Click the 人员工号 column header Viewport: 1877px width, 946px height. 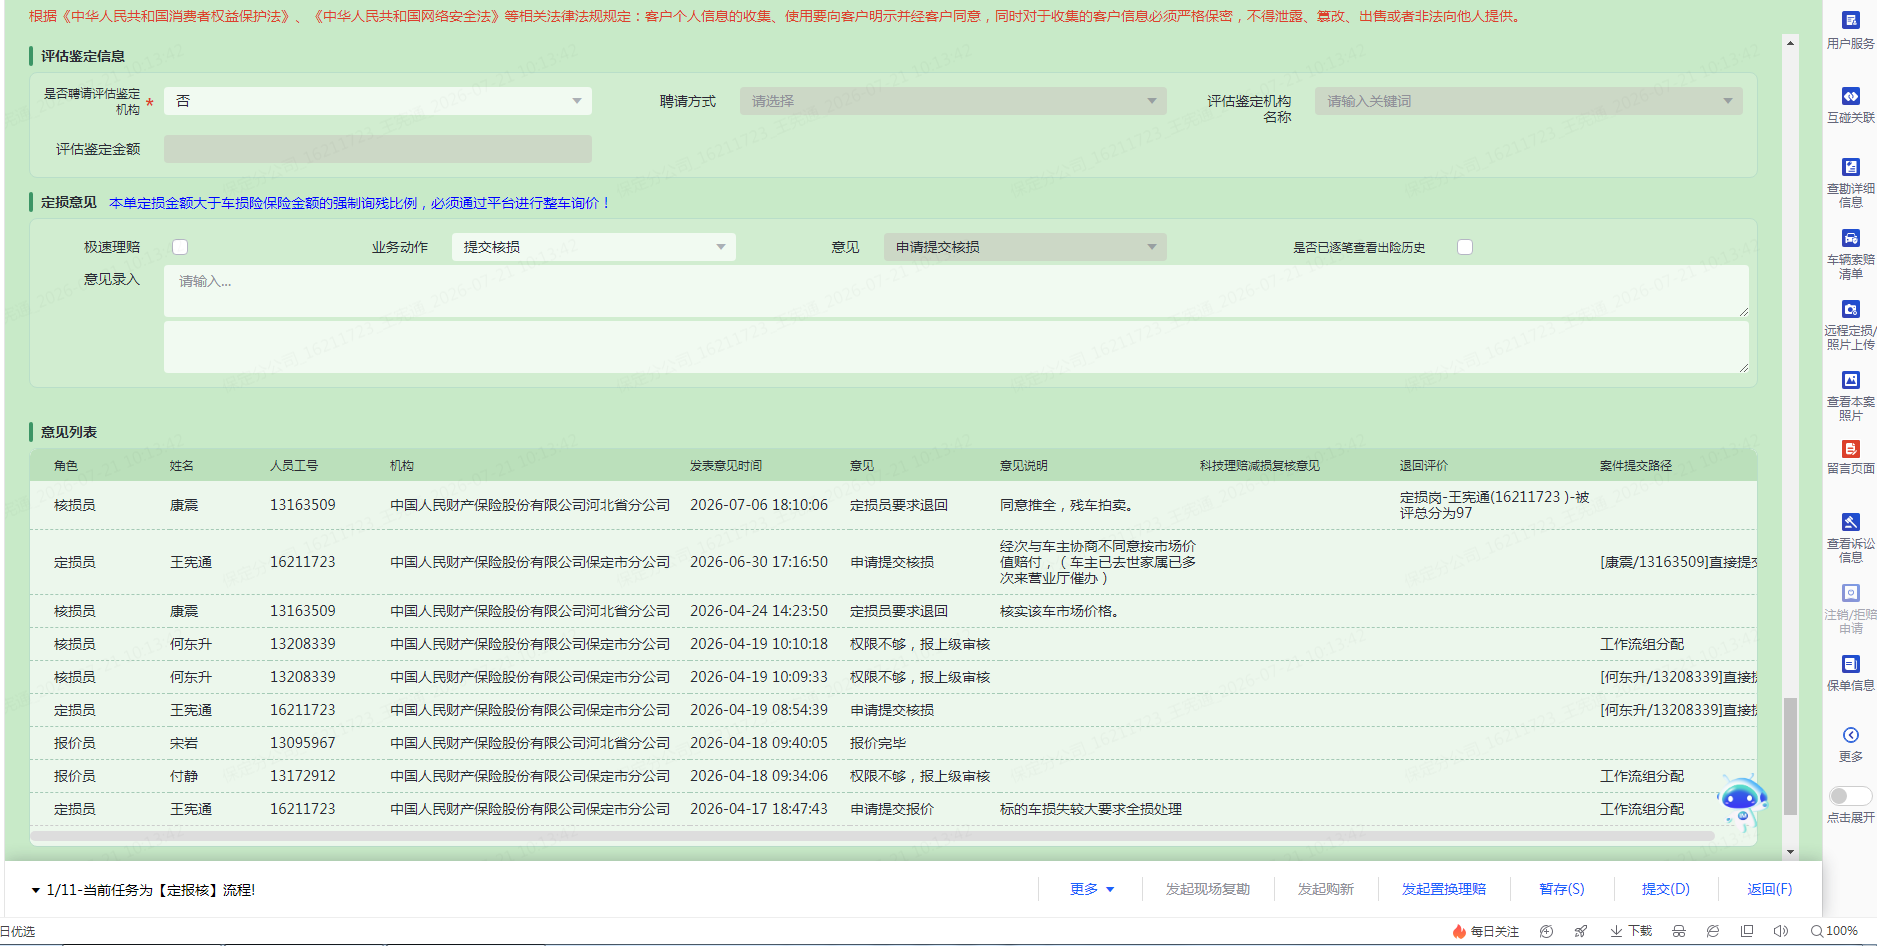click(x=294, y=466)
